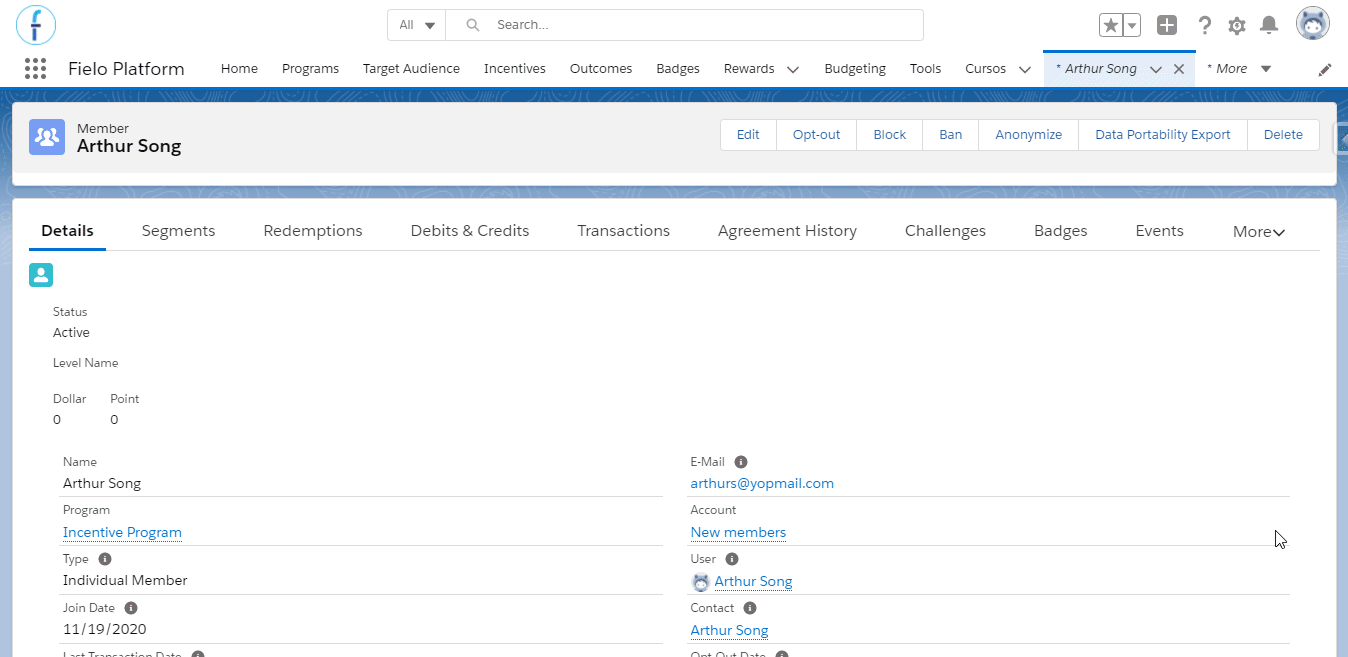Click the Individual Member type value
Viewport: 1348px width, 657px height.
(x=125, y=580)
